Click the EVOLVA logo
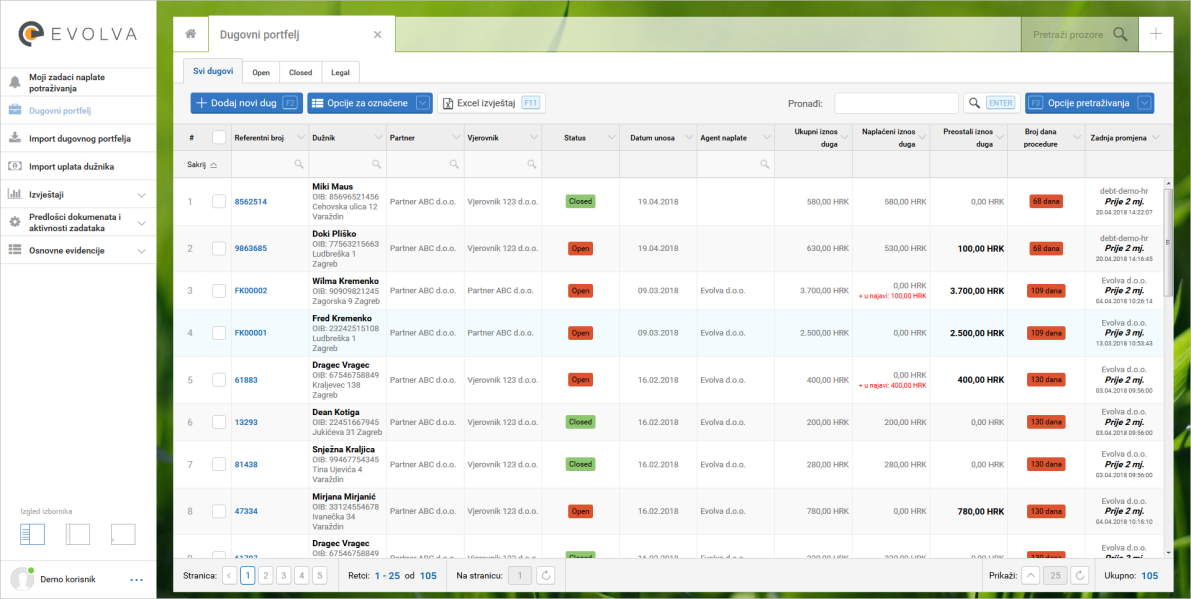The height and width of the screenshot is (599, 1191). [x=77, y=33]
